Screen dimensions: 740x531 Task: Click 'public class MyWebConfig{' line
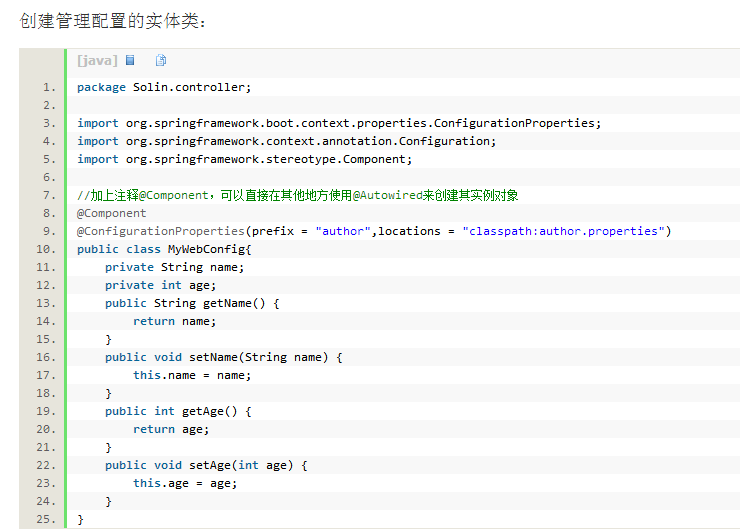164,249
